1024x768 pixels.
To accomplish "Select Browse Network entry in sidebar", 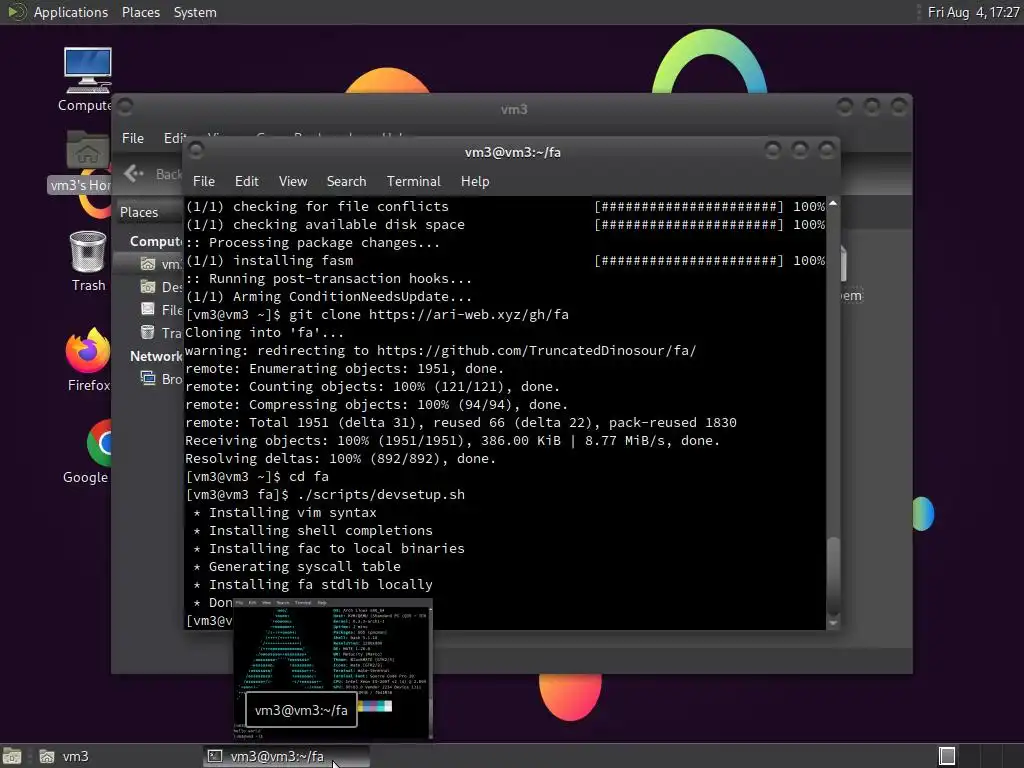I will (161, 378).
